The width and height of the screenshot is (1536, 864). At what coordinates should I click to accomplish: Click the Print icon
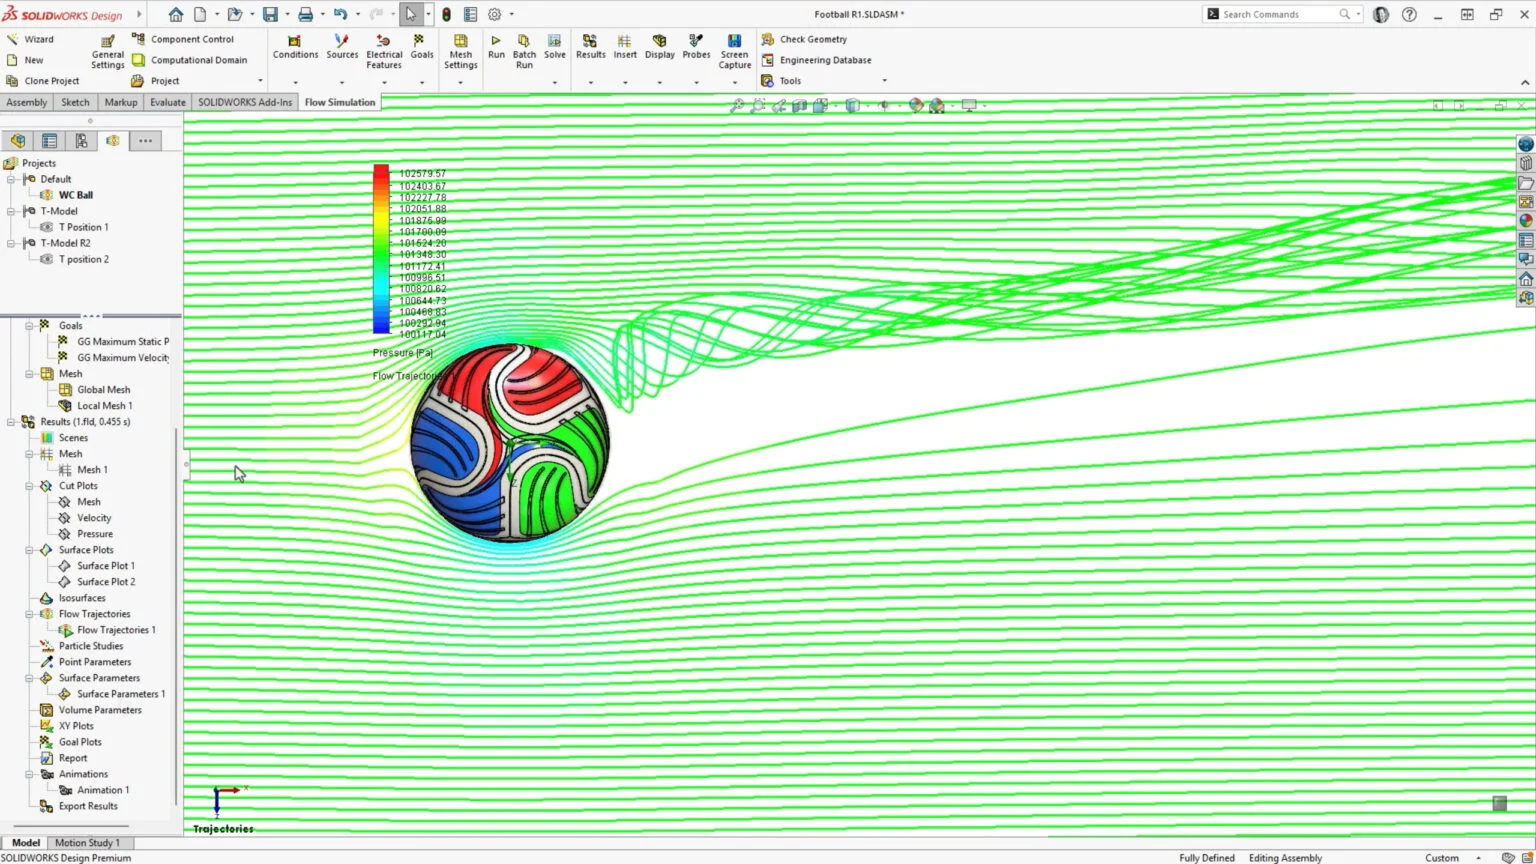[x=305, y=14]
